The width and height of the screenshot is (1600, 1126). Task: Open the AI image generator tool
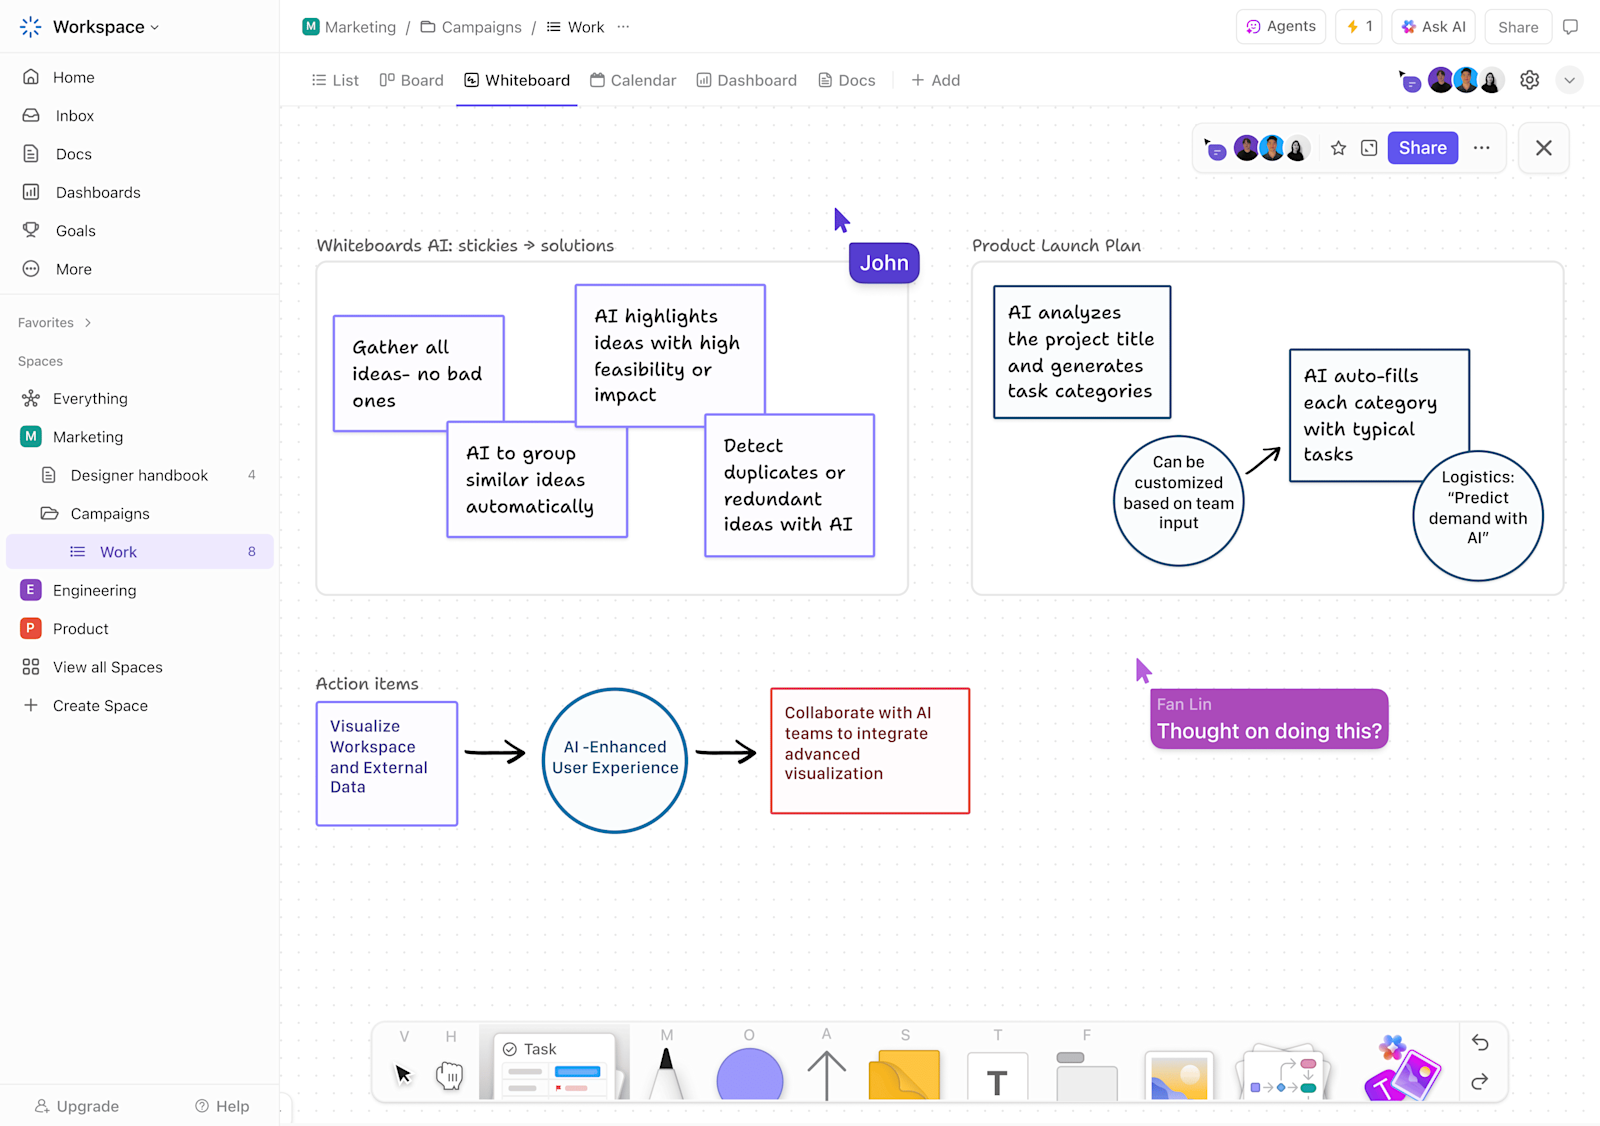point(1402,1070)
